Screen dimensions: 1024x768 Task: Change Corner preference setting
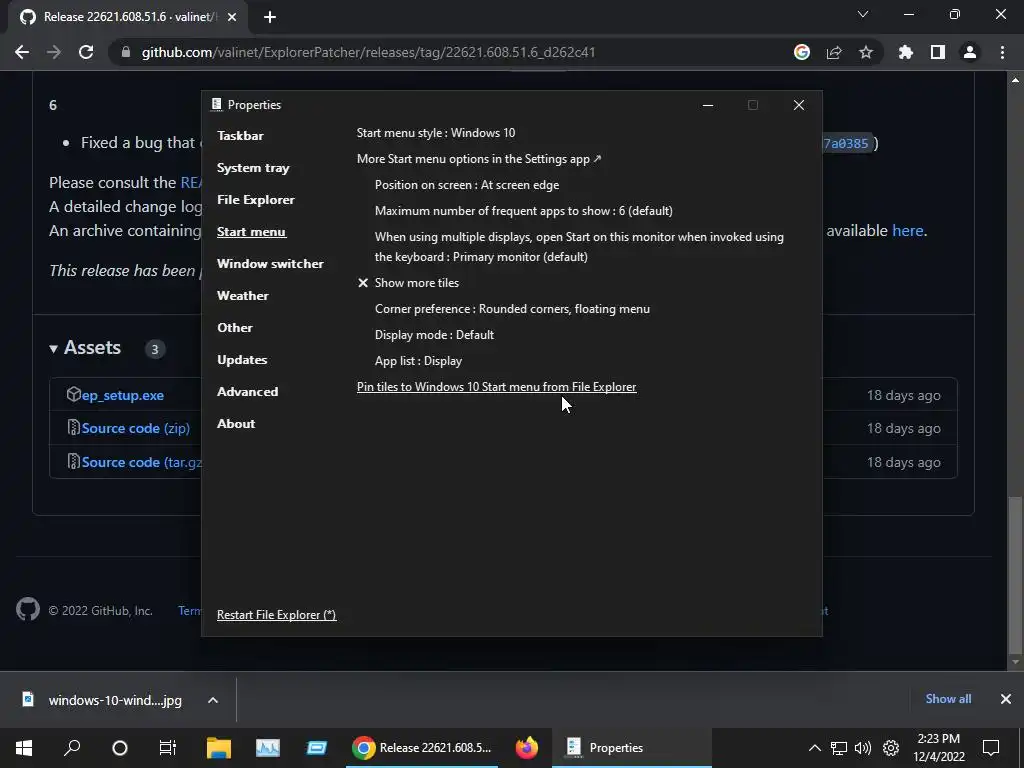(x=512, y=309)
